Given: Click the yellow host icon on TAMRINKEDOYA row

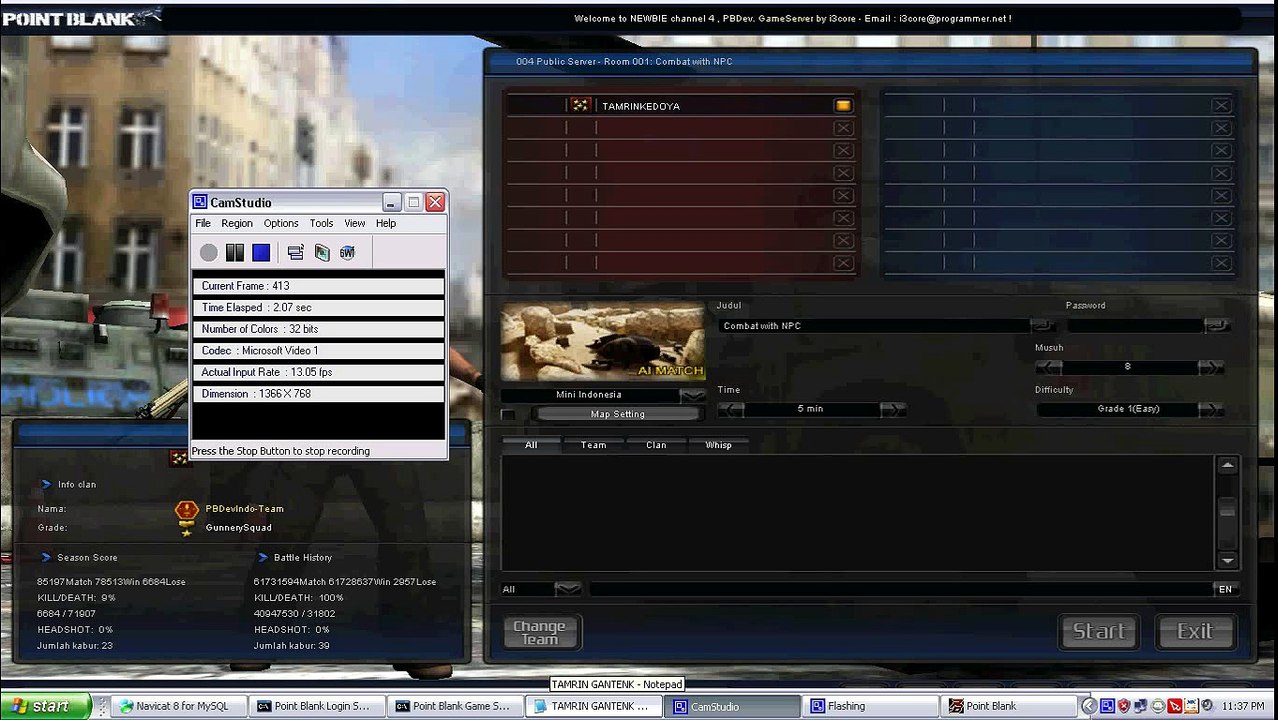Looking at the screenshot, I should click(843, 105).
